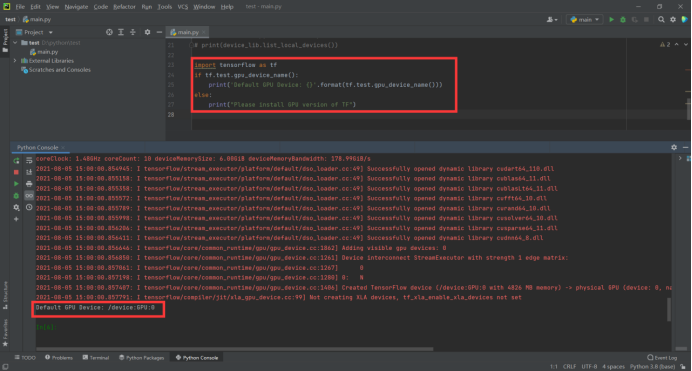692x371 pixels.
Task: Click the Run with Coverage icon
Action: (635, 19)
